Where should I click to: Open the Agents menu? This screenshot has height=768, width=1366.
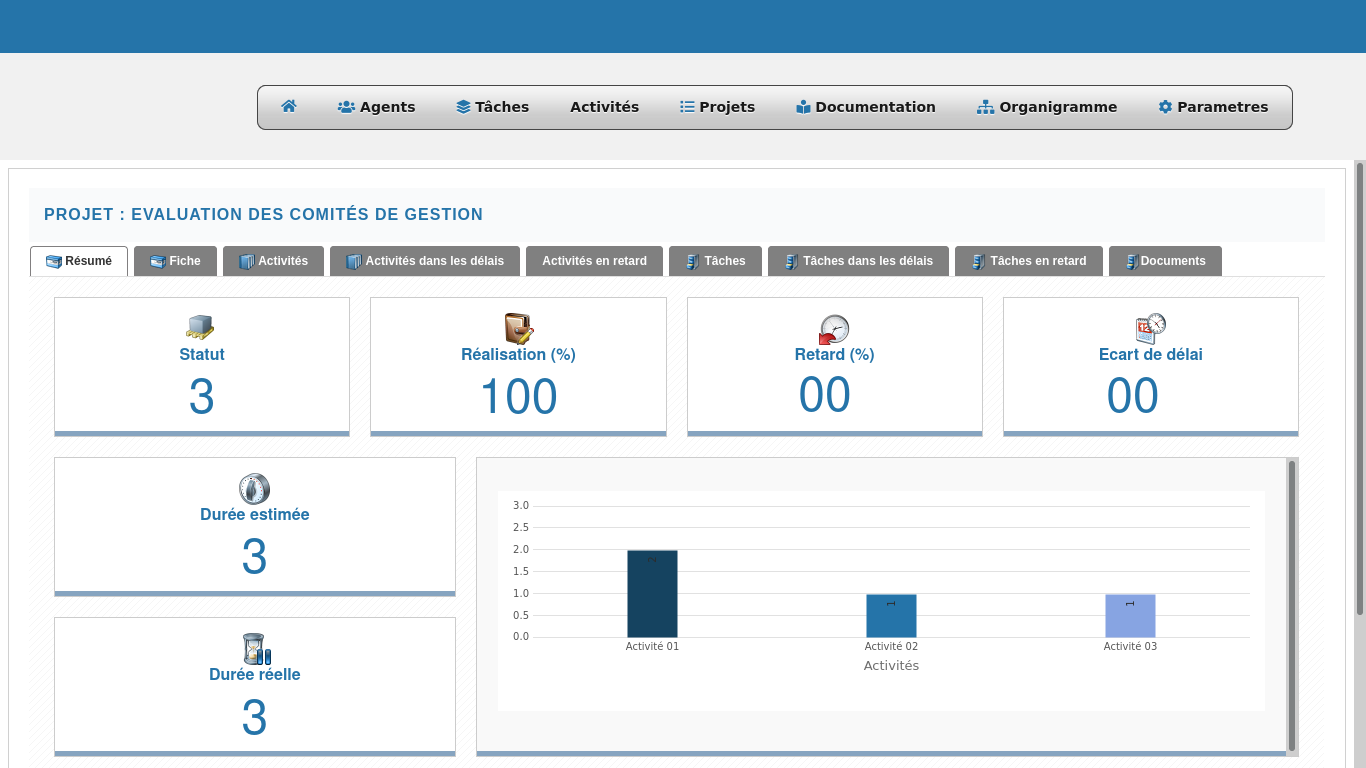click(x=376, y=107)
